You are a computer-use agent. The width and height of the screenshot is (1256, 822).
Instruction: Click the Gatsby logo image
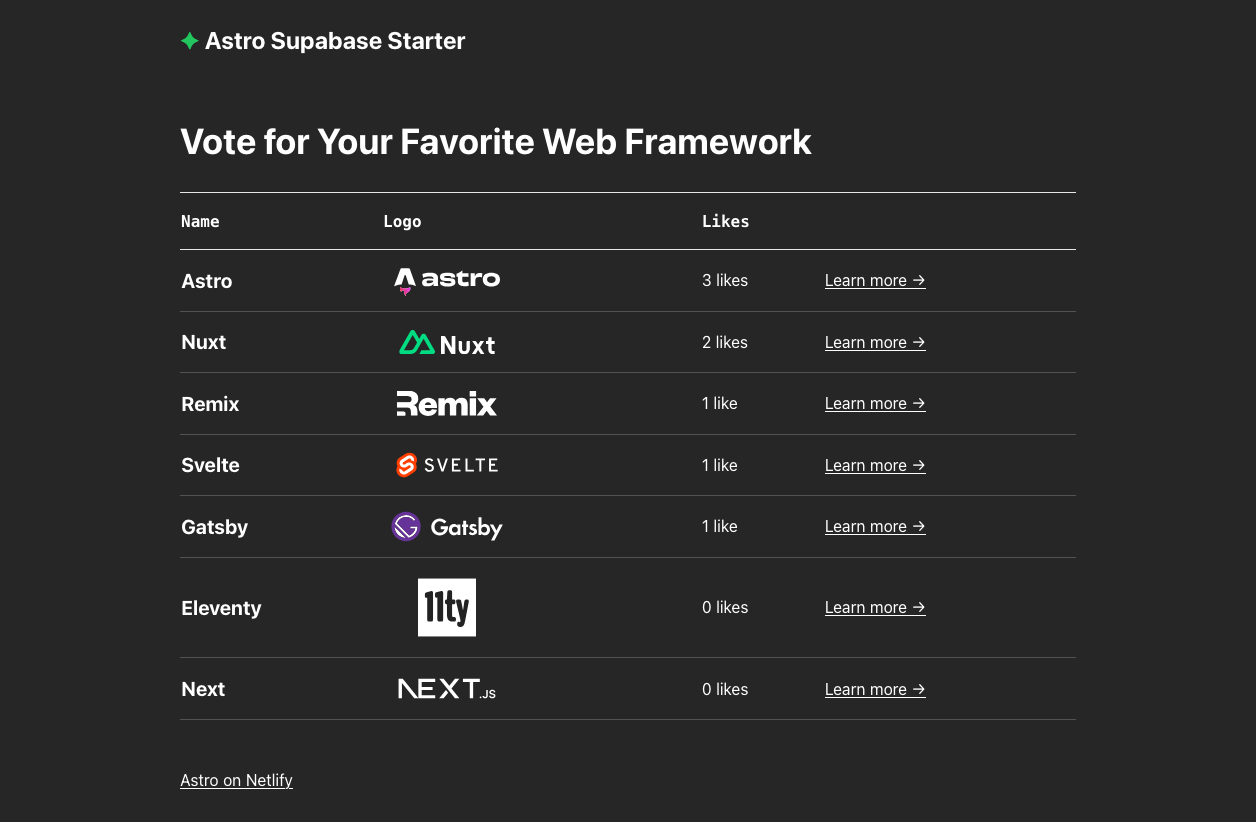tap(447, 527)
